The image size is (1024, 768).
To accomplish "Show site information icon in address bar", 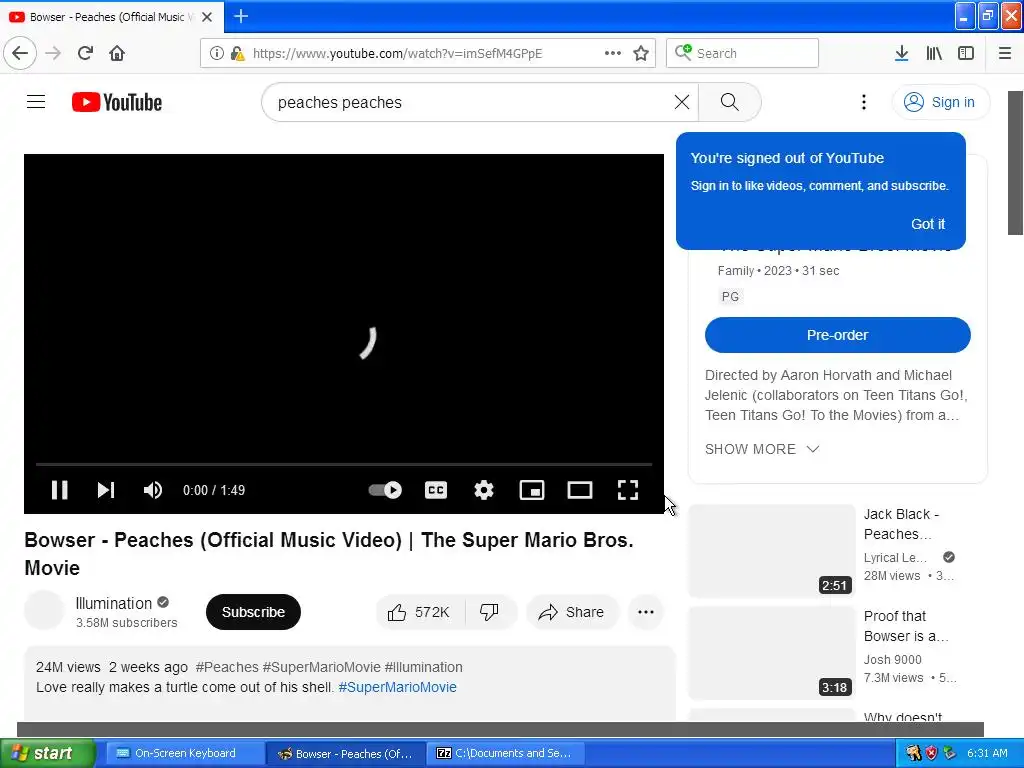I will point(216,53).
